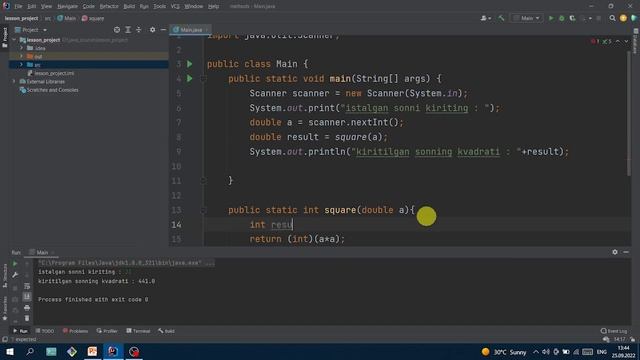Click Select Opened File target icon in Project panel

[x=117, y=30]
